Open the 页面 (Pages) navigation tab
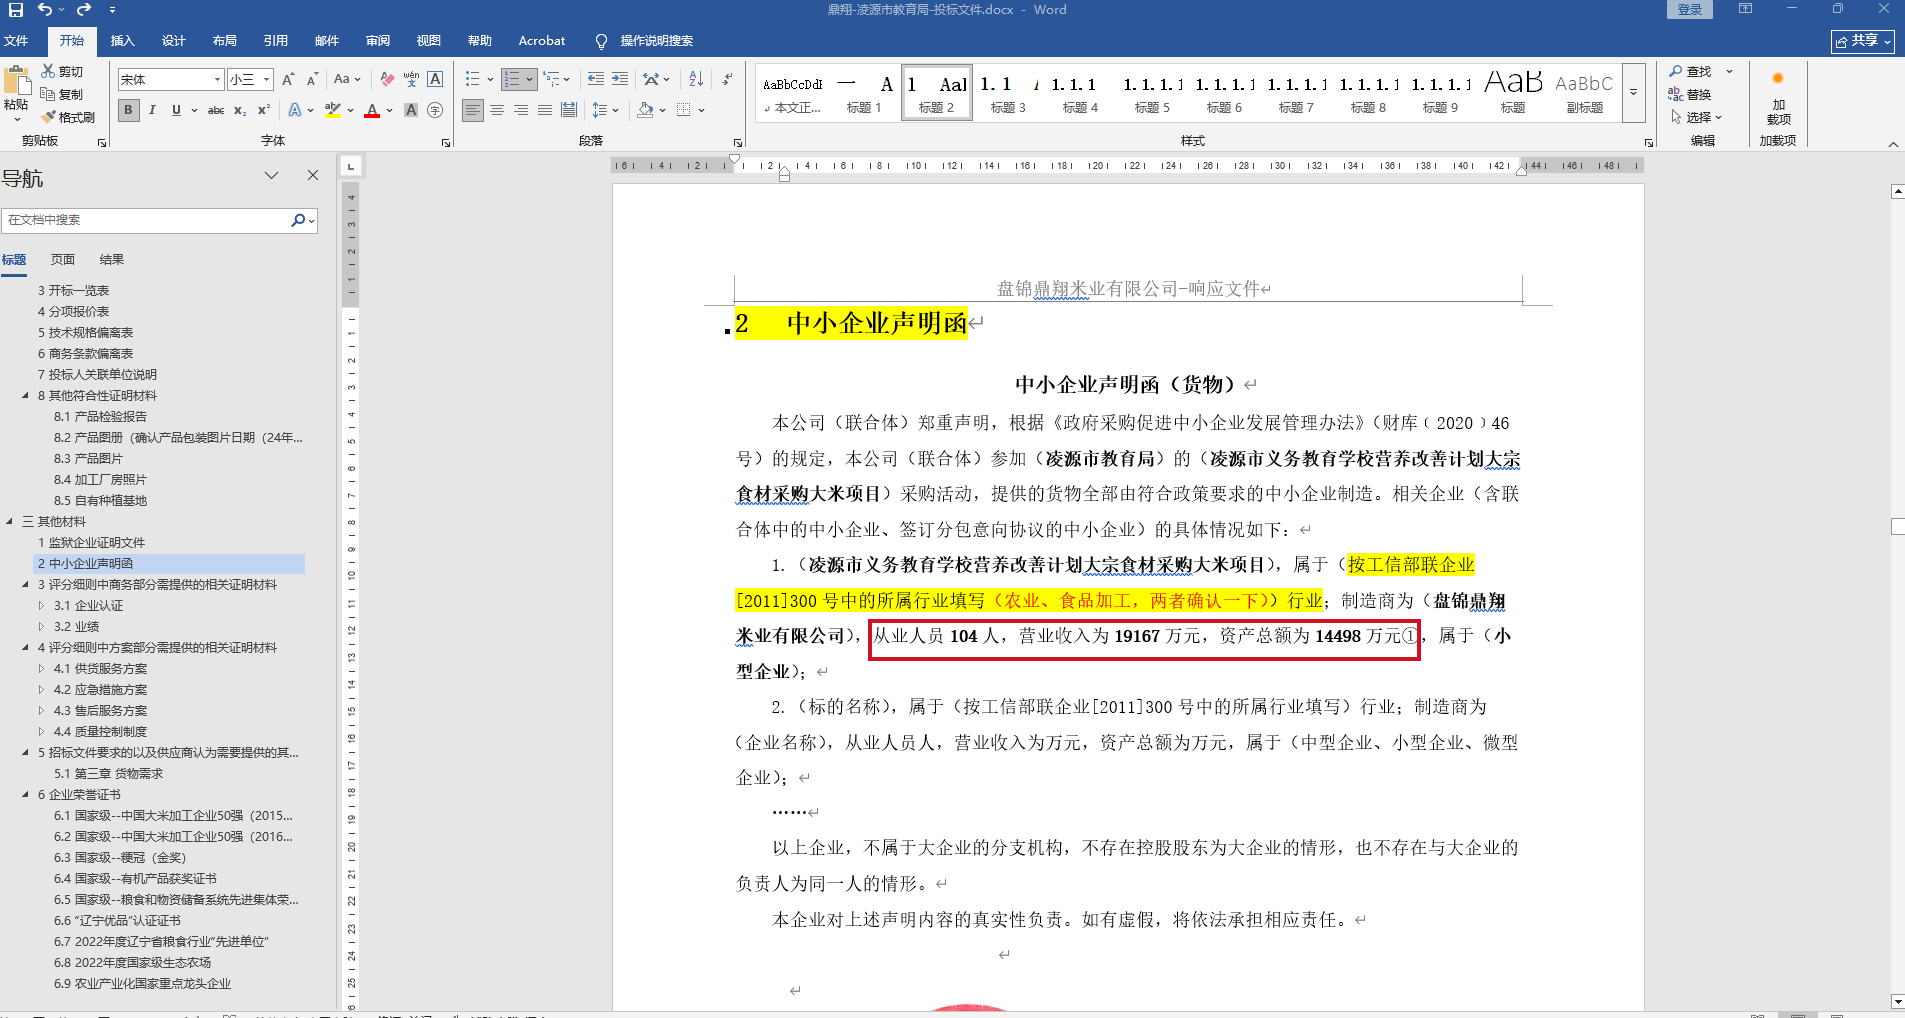The image size is (1905, 1018). (x=63, y=260)
